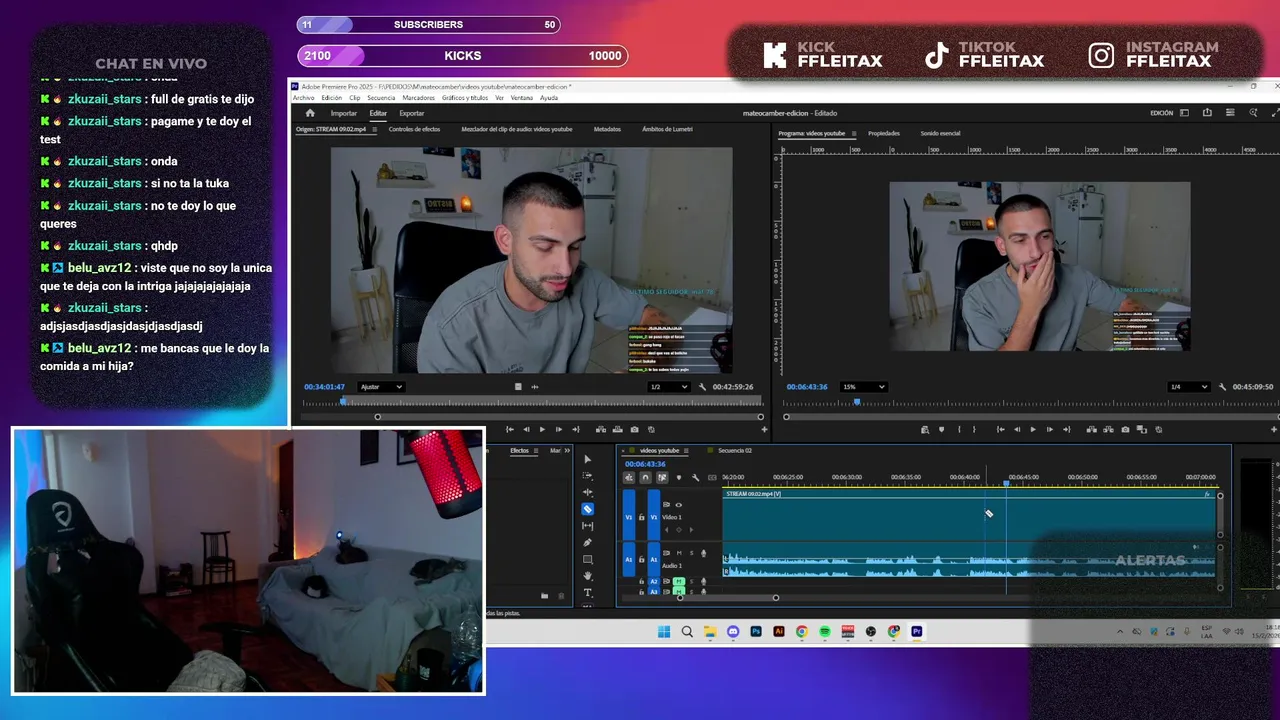Select the Pen tool
The width and height of the screenshot is (1280, 720).
click(x=588, y=543)
